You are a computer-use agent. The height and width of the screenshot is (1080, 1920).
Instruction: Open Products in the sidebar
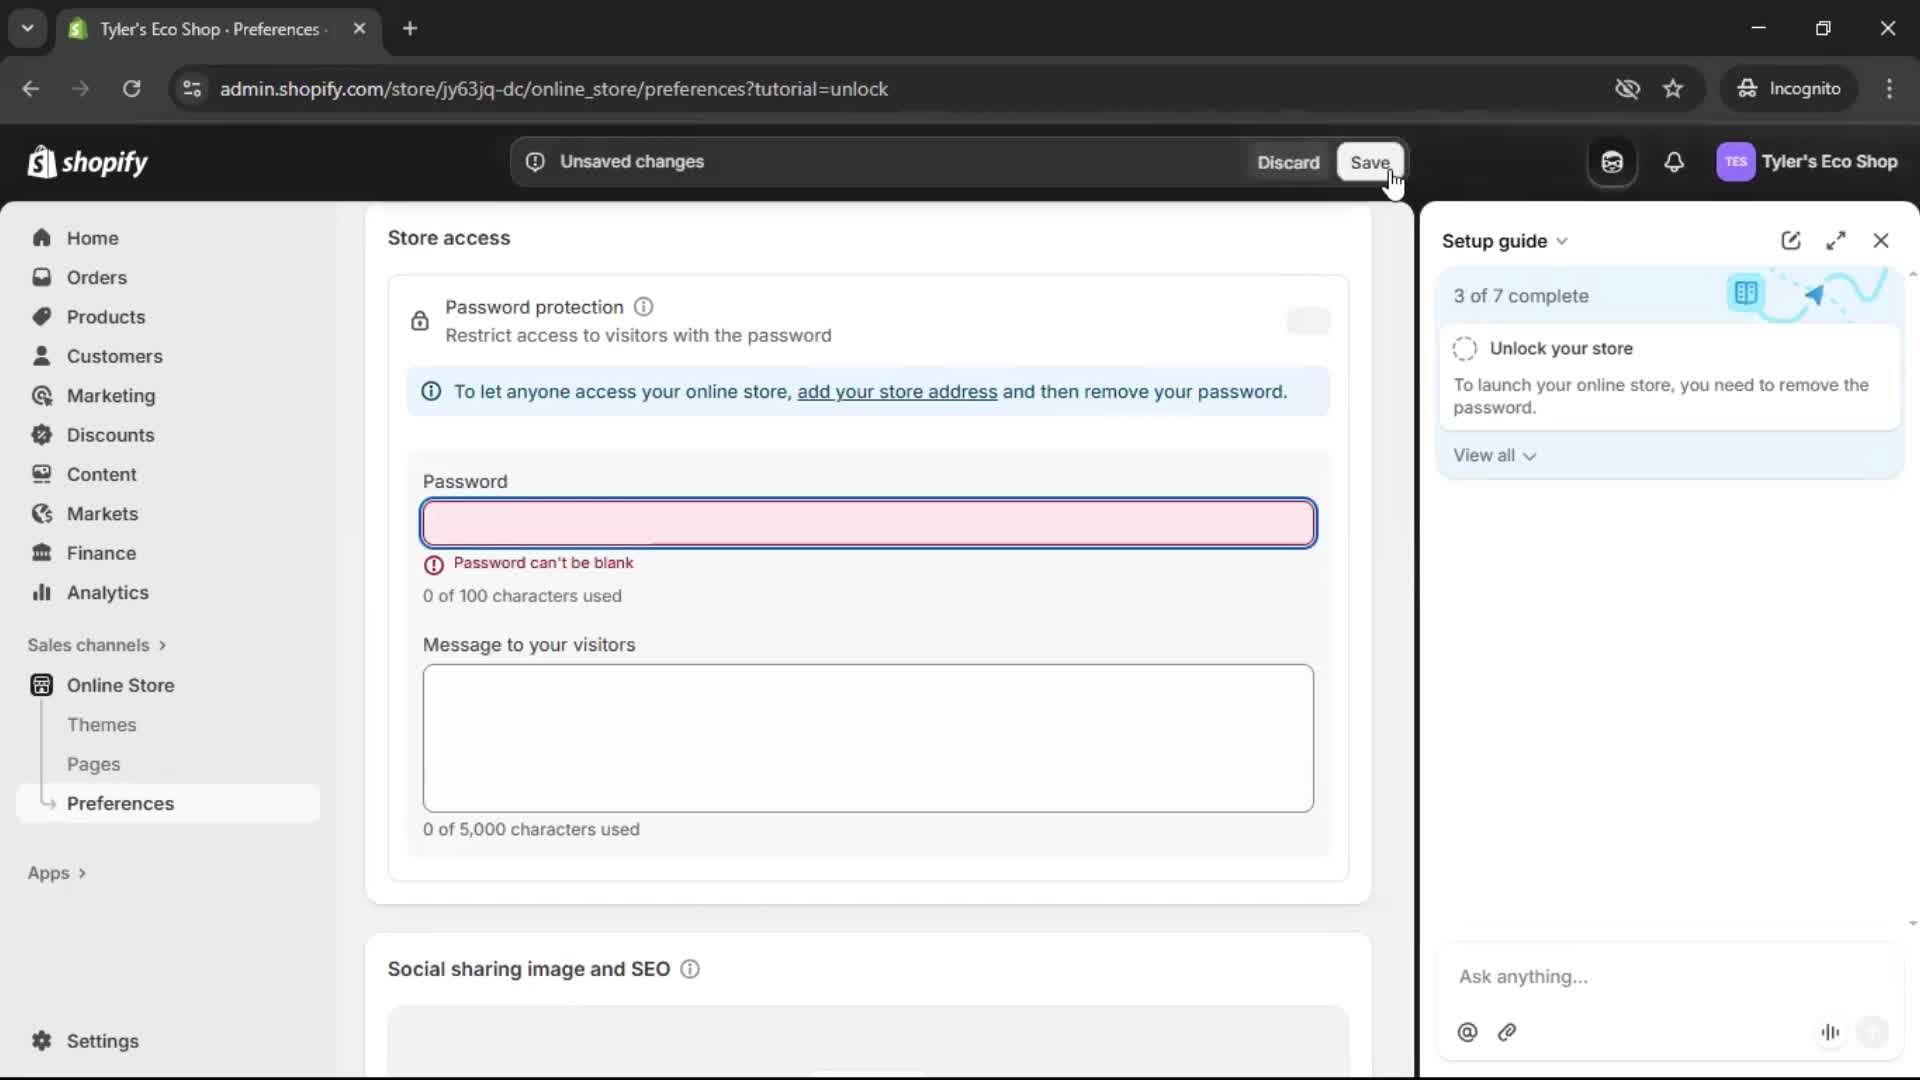tap(105, 317)
